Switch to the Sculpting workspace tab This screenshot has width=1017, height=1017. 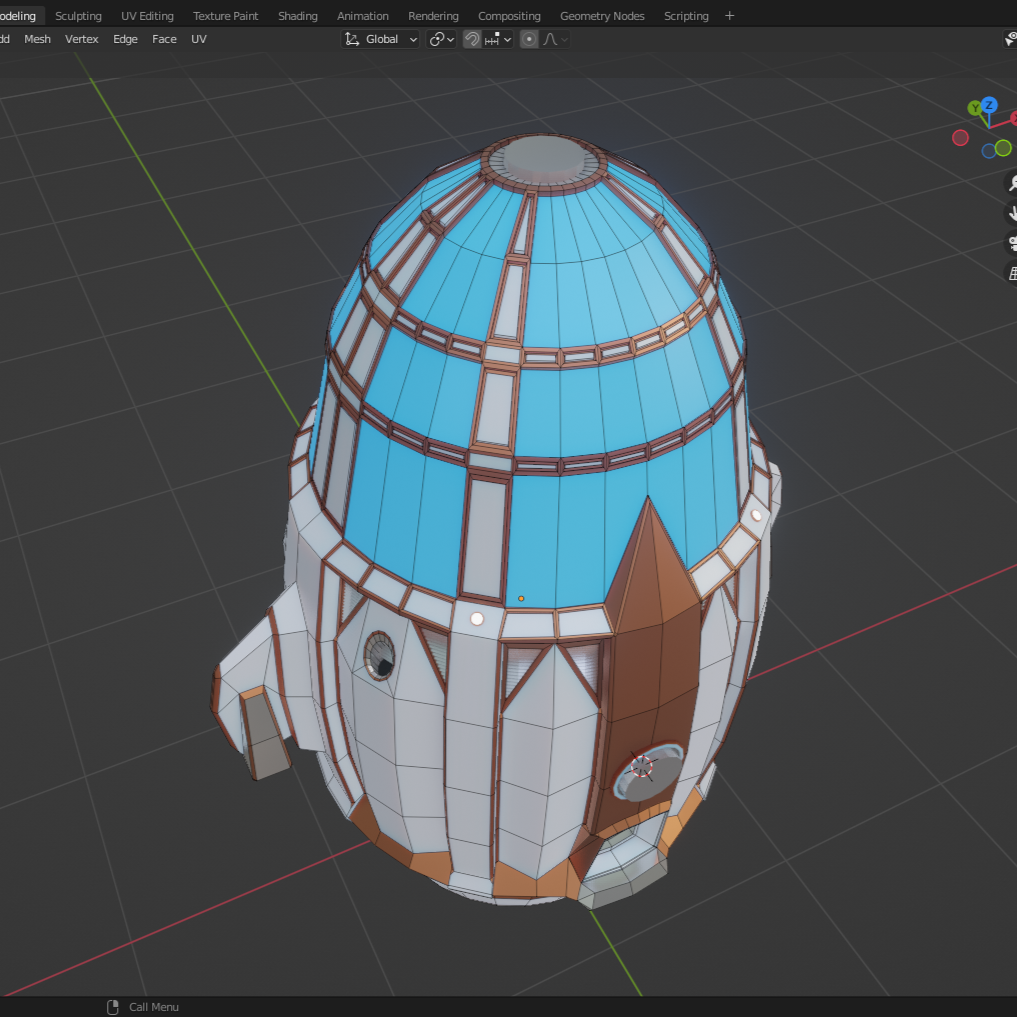78,16
